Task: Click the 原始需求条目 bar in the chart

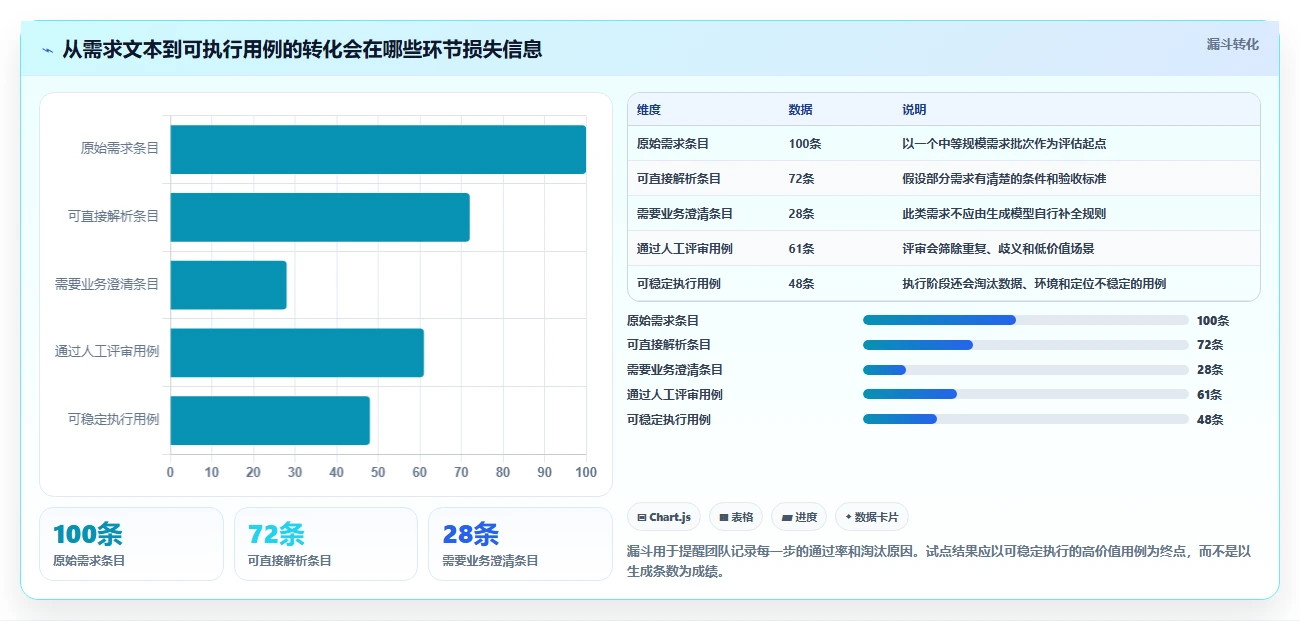Action: [378, 149]
